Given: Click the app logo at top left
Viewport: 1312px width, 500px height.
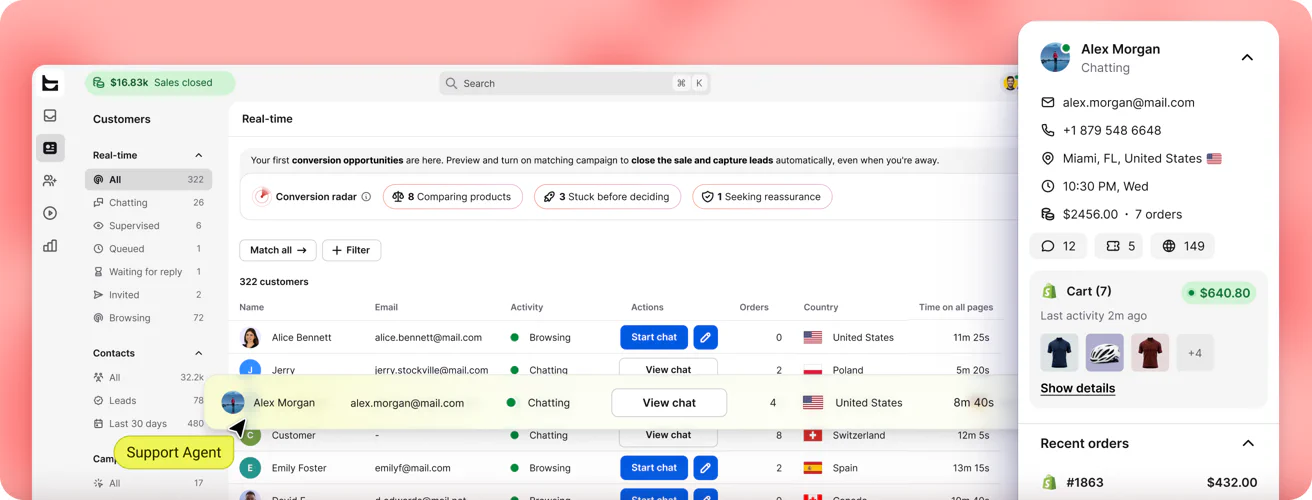Looking at the screenshot, I should 50,83.
